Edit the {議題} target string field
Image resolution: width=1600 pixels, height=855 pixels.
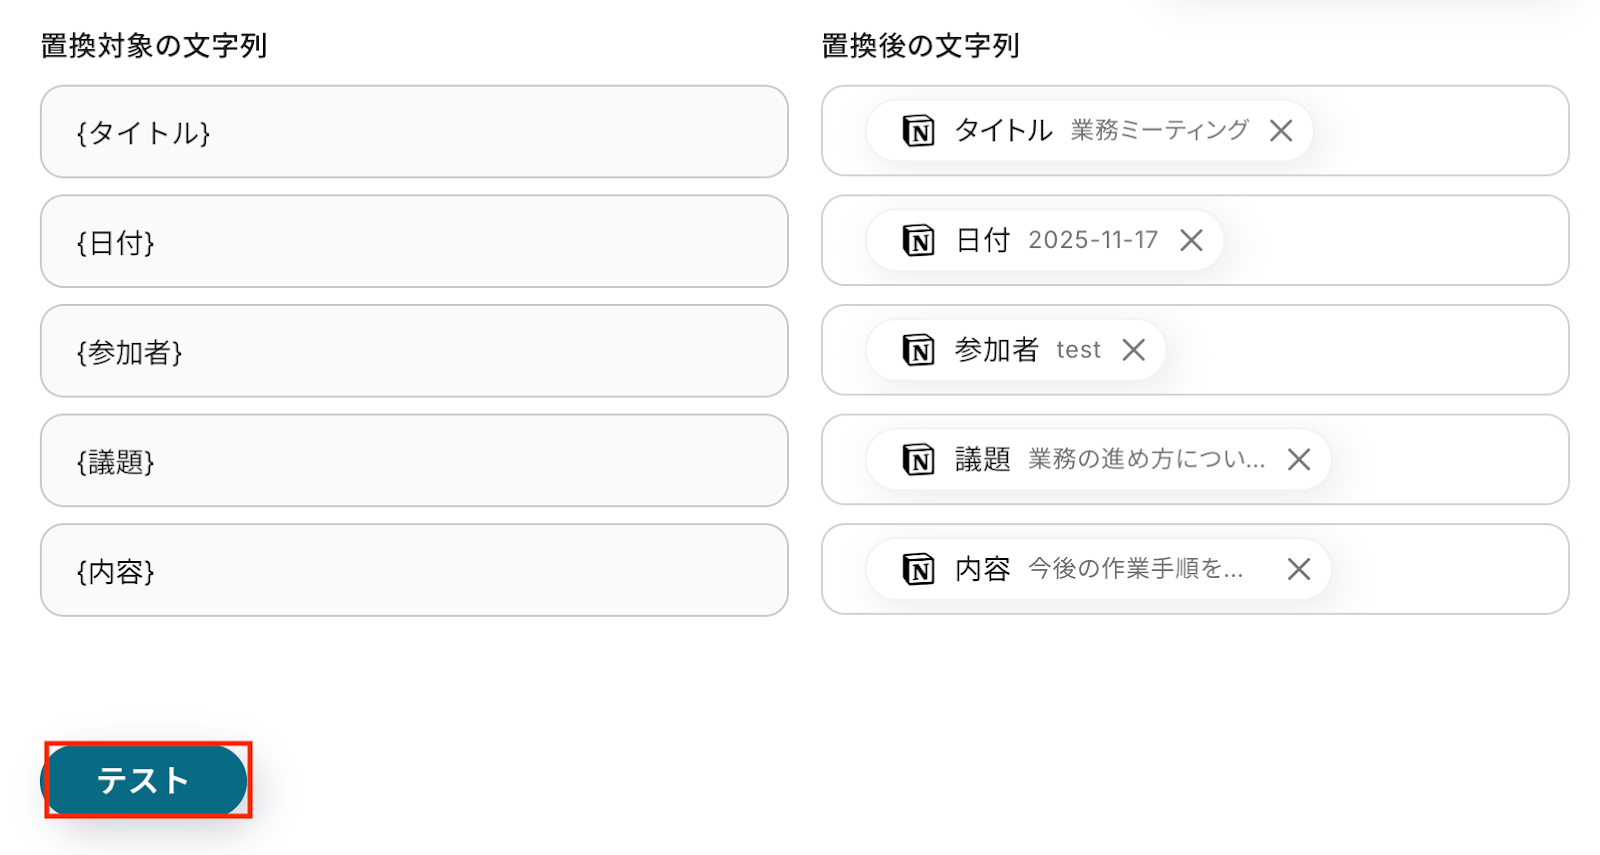[x=414, y=461]
